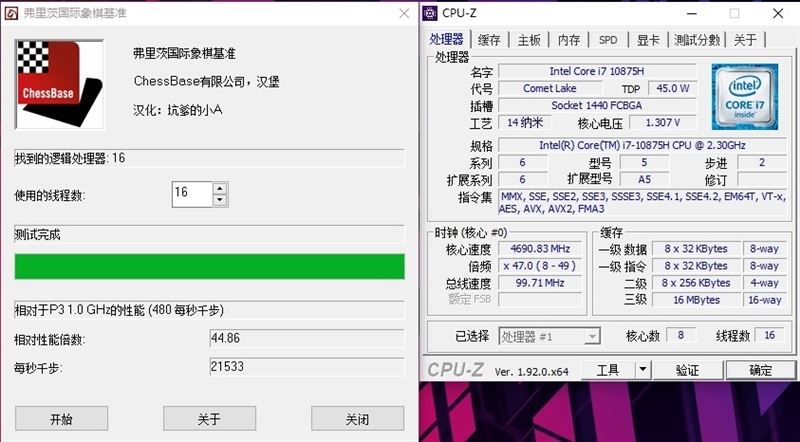Click the 测试完成 status text

click(x=37, y=235)
